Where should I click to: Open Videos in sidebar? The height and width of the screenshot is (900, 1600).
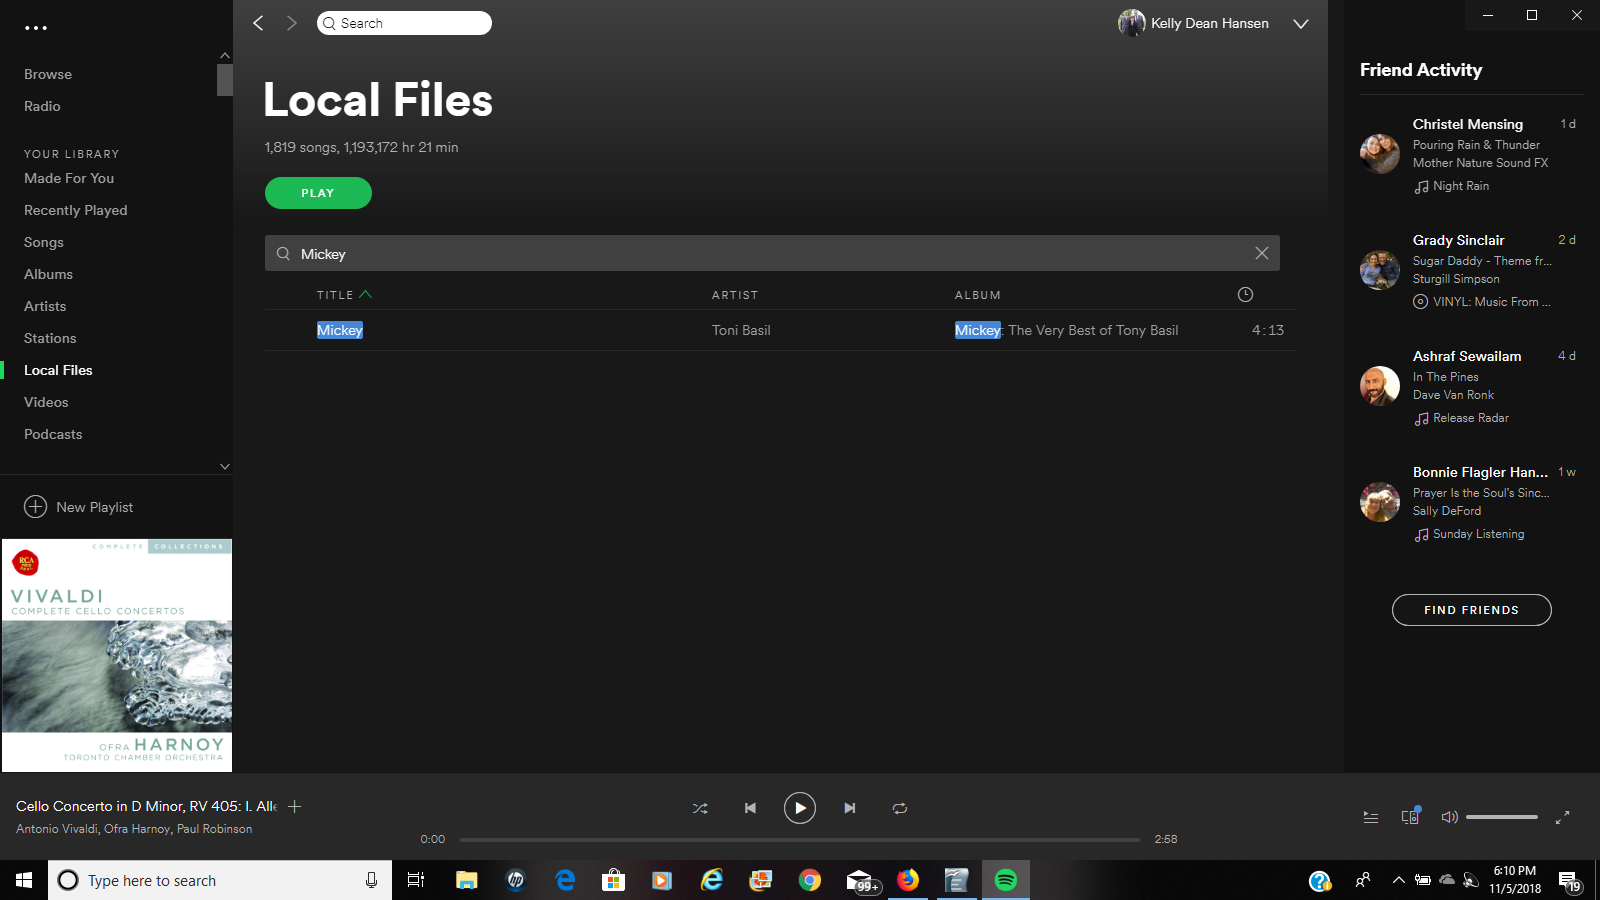point(46,402)
